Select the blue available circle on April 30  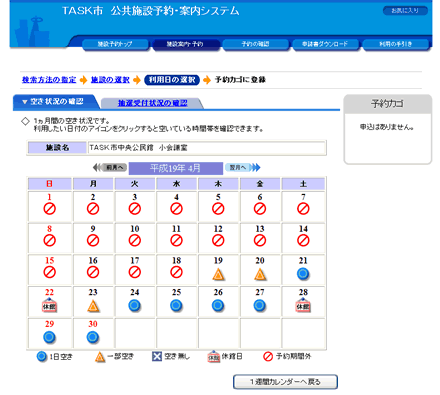[x=93, y=337]
